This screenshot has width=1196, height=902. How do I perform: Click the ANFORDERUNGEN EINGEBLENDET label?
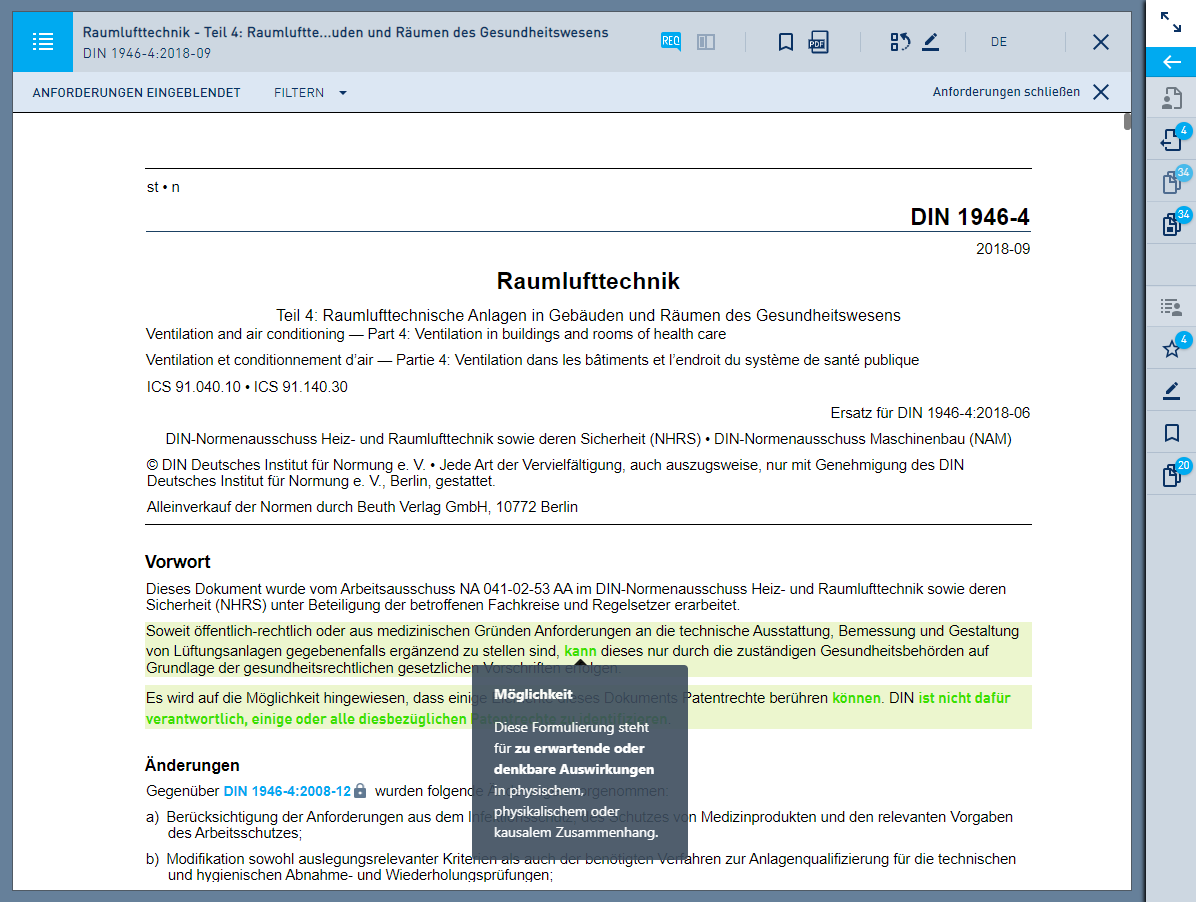(x=137, y=92)
